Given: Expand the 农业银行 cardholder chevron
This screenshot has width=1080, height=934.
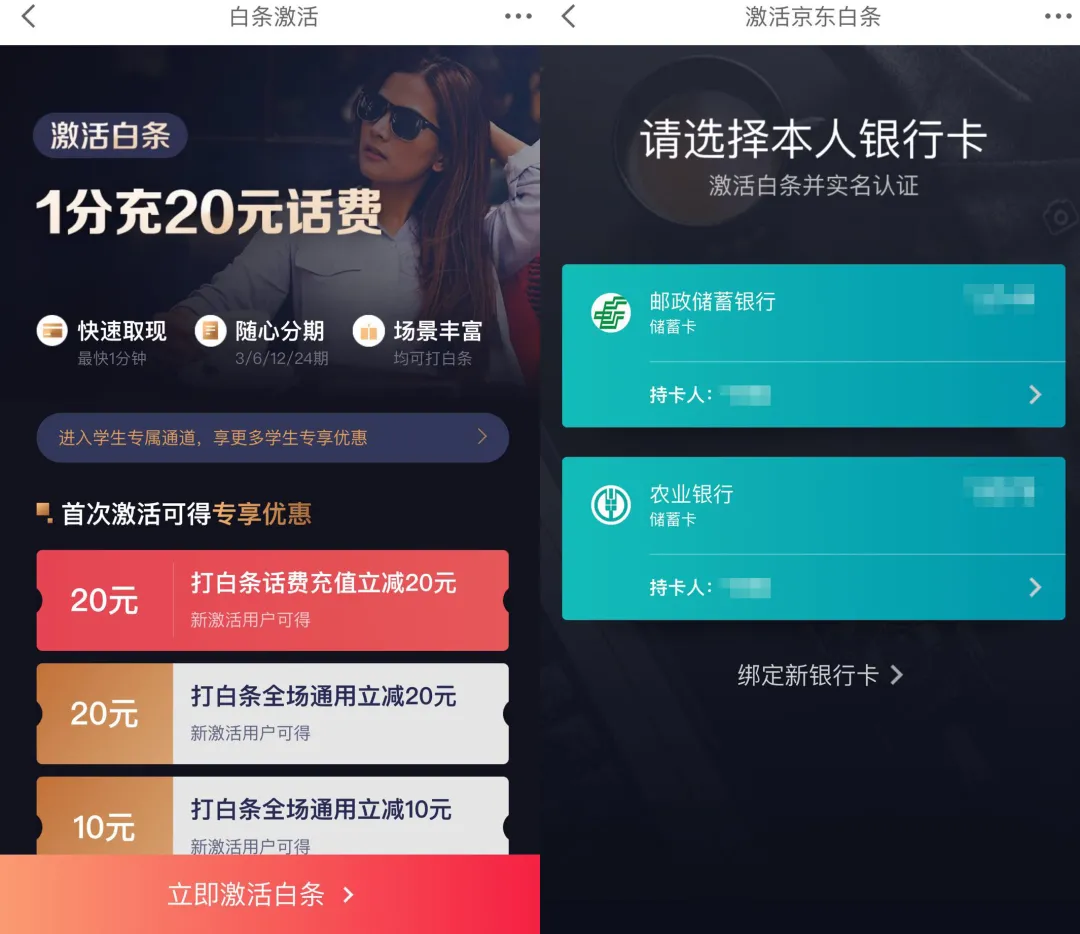Looking at the screenshot, I should pyautogui.click(x=1035, y=588).
